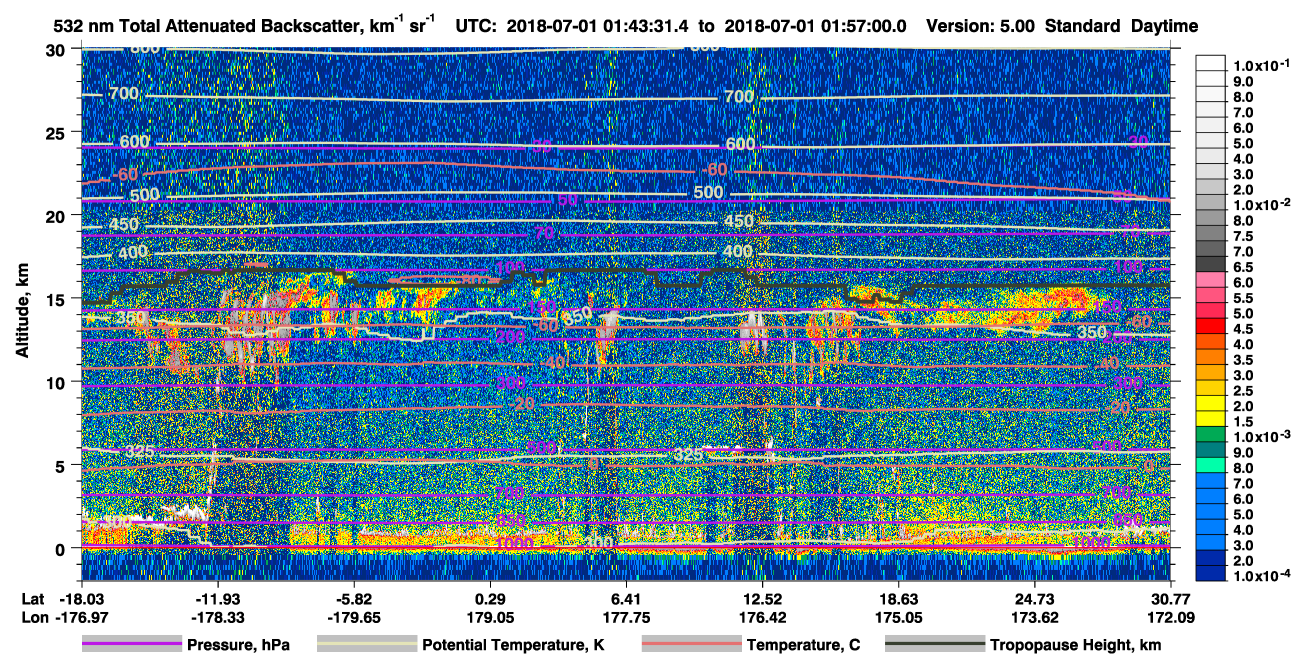Click altitude axis tick label 15
The image size is (1300, 667).
(56, 298)
